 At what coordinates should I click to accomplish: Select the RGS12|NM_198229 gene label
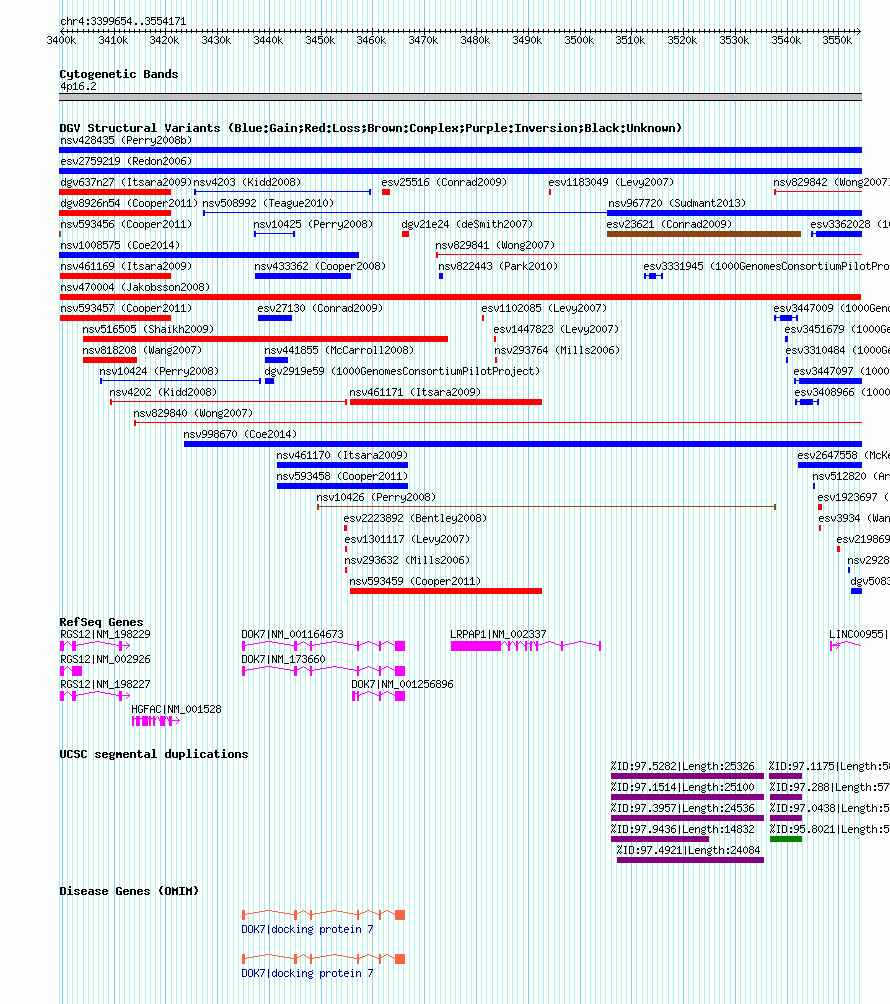click(106, 635)
